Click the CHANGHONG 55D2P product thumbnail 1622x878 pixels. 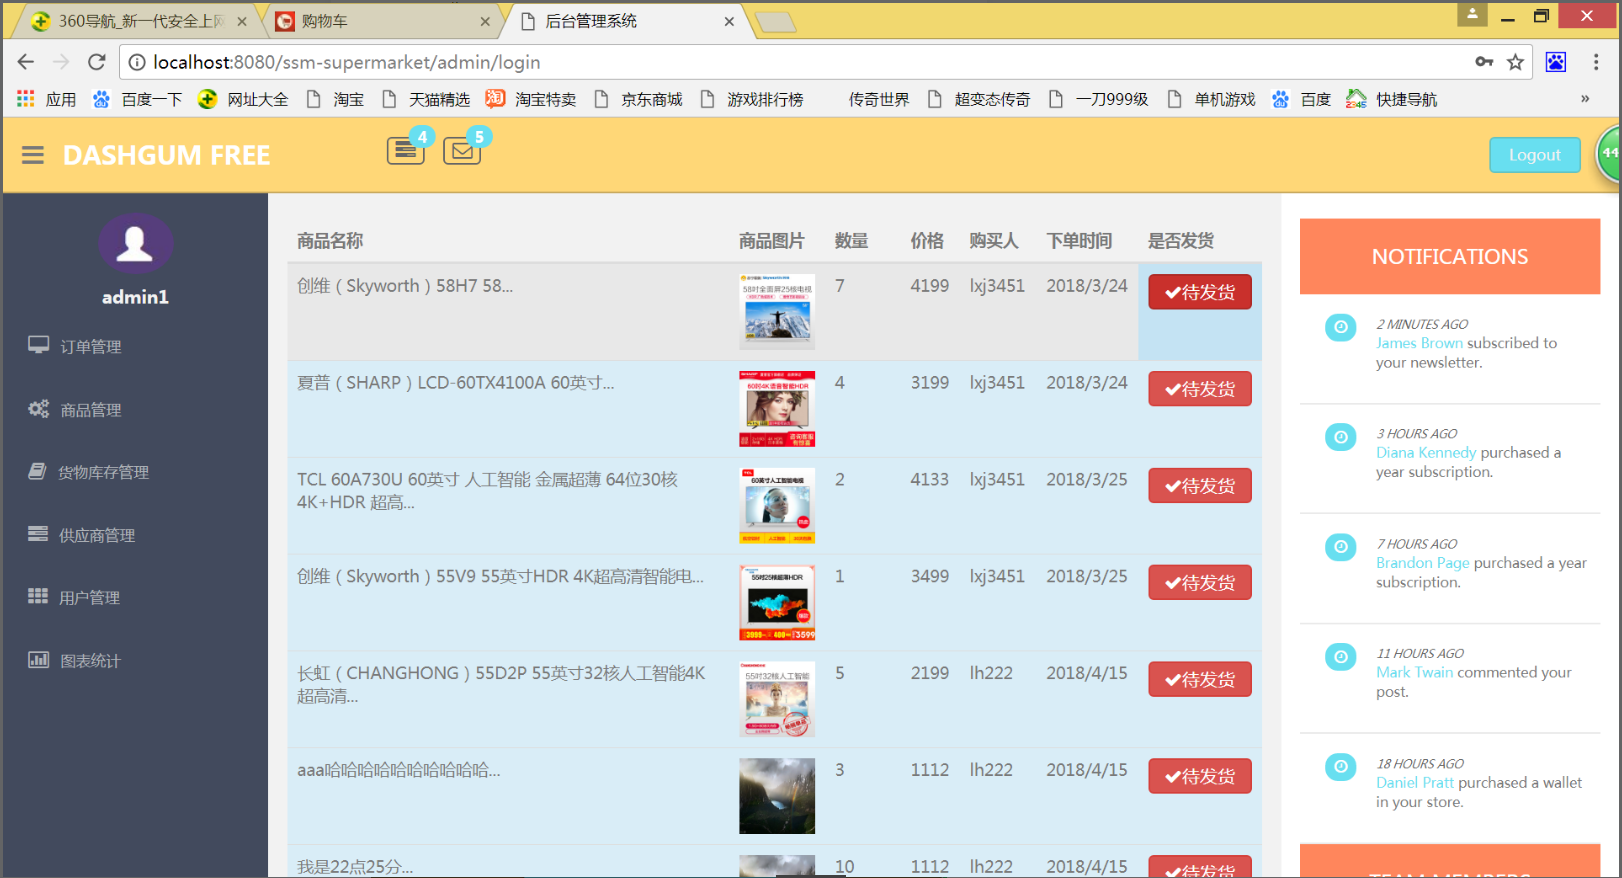[777, 699]
